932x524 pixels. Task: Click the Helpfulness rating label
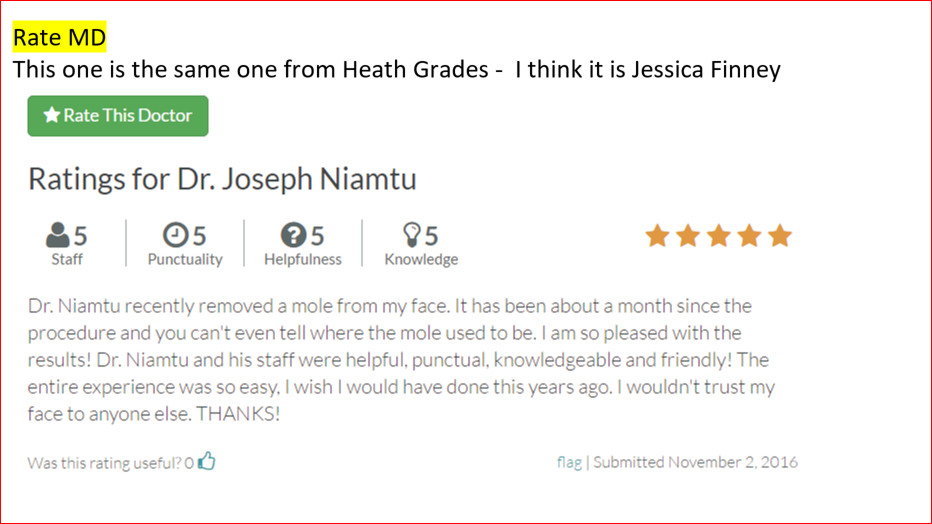(x=303, y=260)
